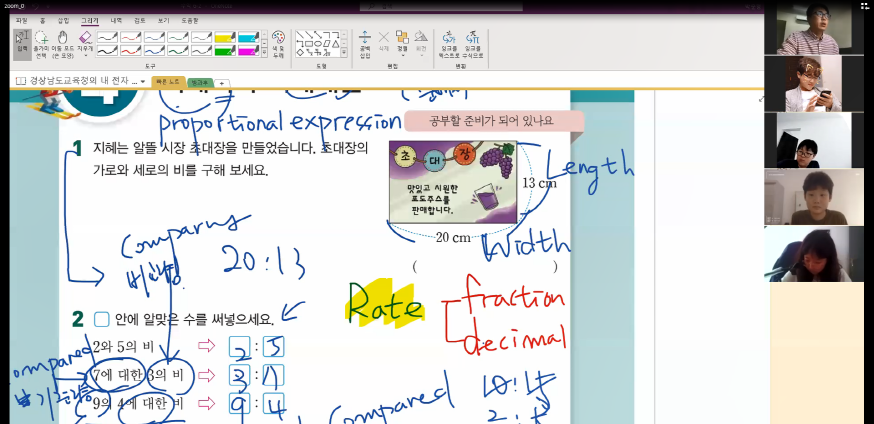874x424 pixels.
Task: Convert Ink to Text (잉크를 텍스트로)
Action: pyautogui.click(x=448, y=45)
